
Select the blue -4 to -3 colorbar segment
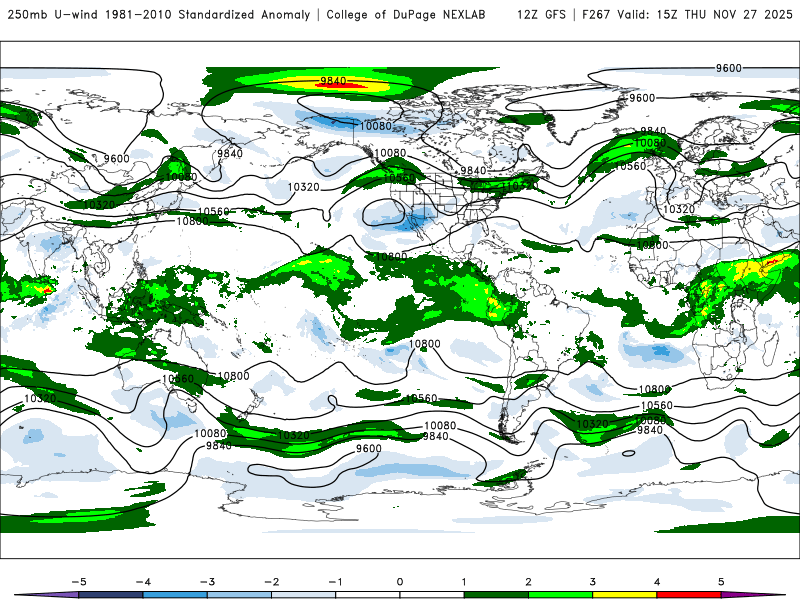175,595
